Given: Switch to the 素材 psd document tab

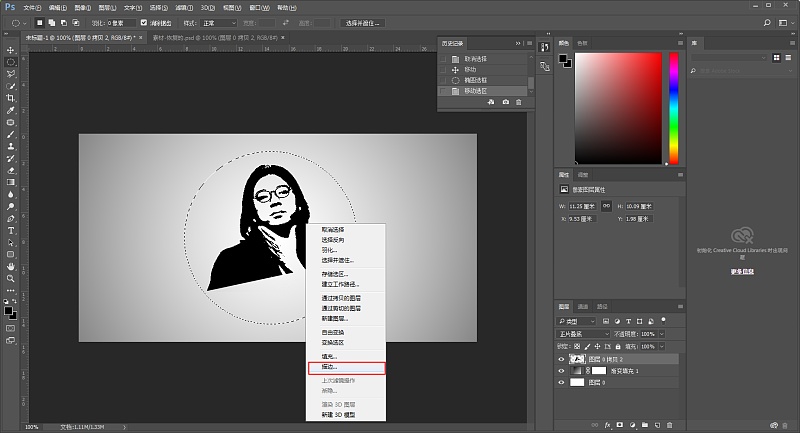Looking at the screenshot, I should pyautogui.click(x=215, y=38).
